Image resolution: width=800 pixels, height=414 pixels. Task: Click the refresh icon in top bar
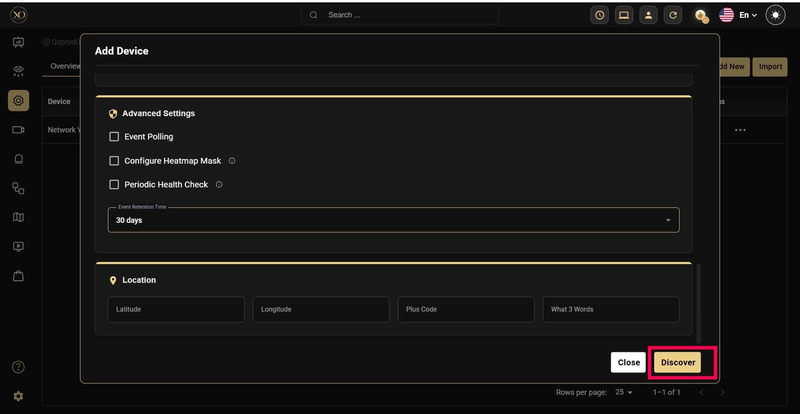point(673,15)
